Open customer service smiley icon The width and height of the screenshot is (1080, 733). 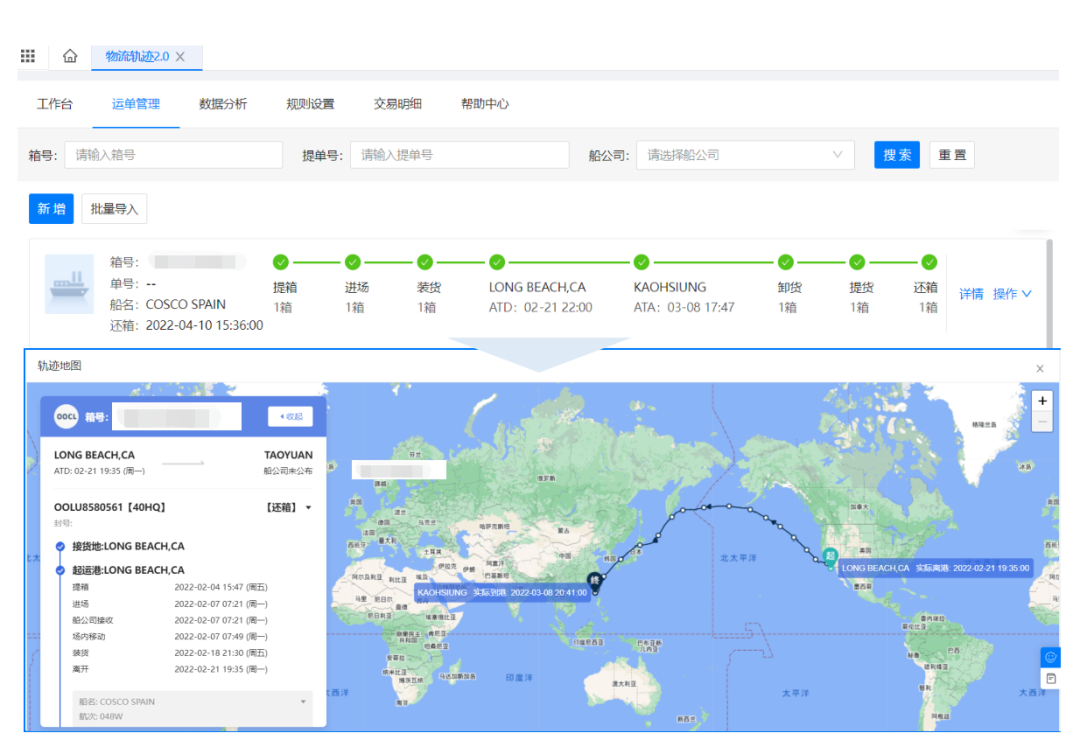pos(1050,657)
